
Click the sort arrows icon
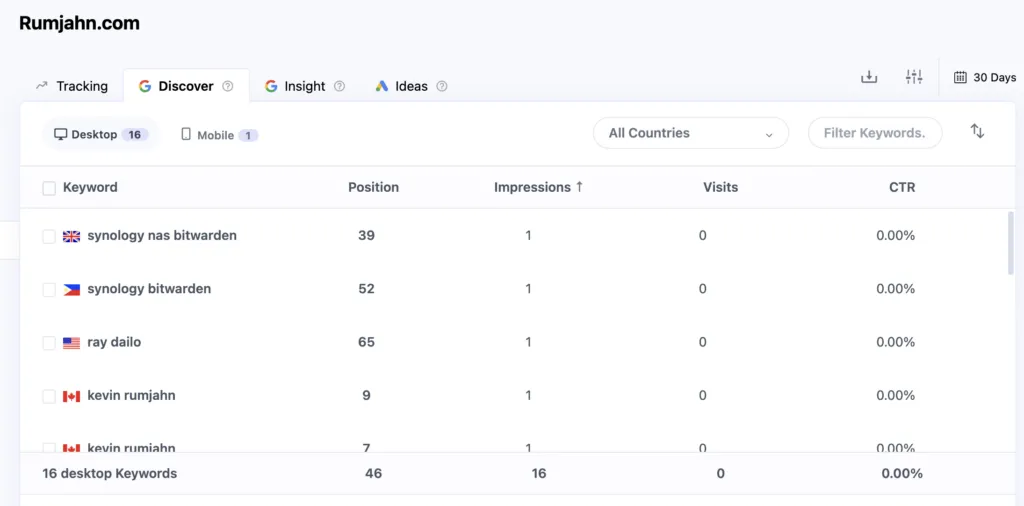click(977, 132)
